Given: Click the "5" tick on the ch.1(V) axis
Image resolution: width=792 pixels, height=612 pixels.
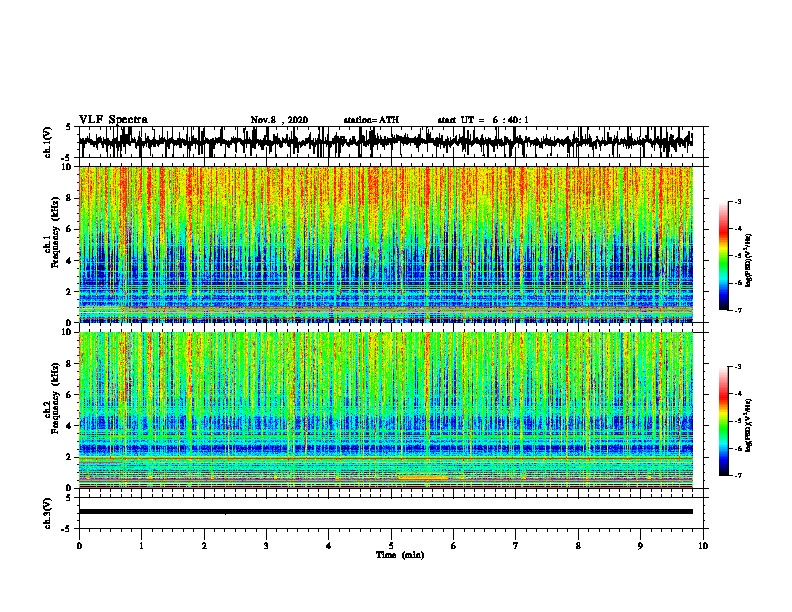Looking at the screenshot, I should [x=68, y=127].
